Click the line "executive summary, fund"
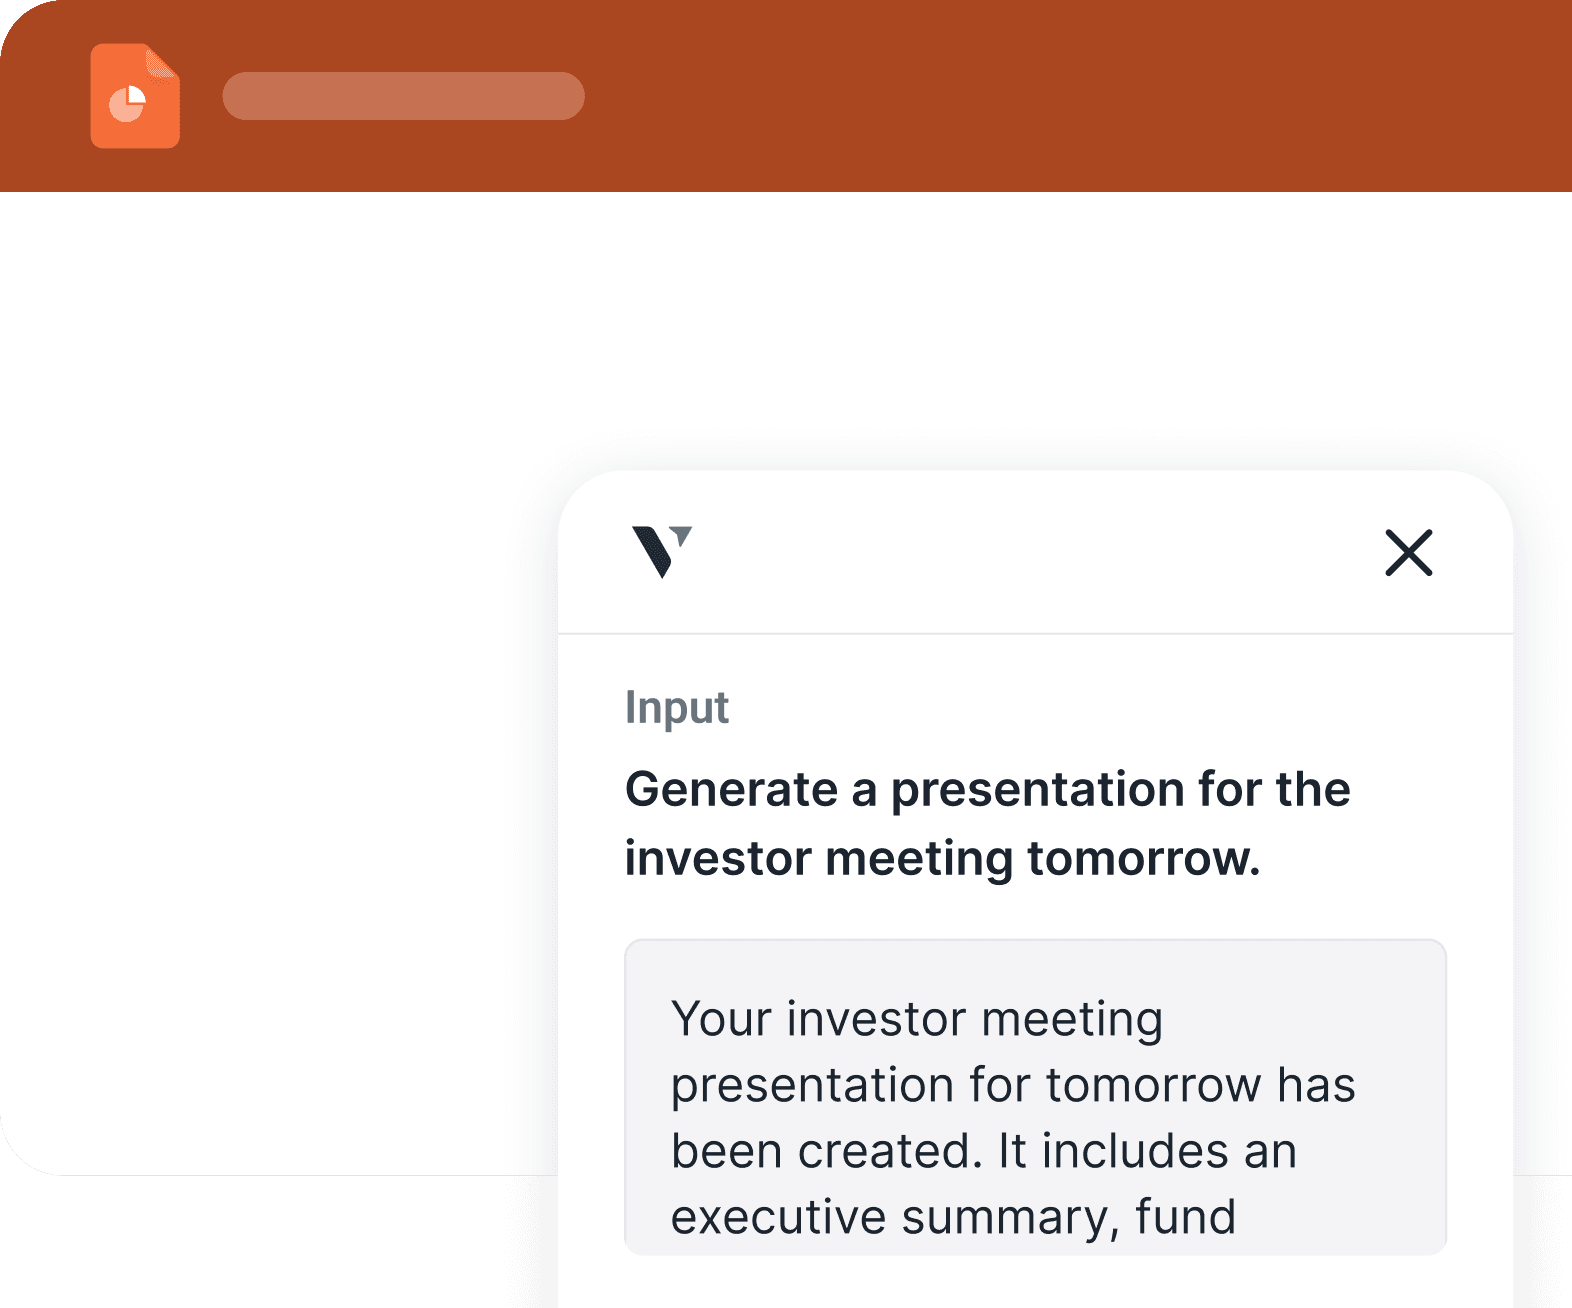The image size is (1572, 1308). pyautogui.click(x=953, y=1218)
